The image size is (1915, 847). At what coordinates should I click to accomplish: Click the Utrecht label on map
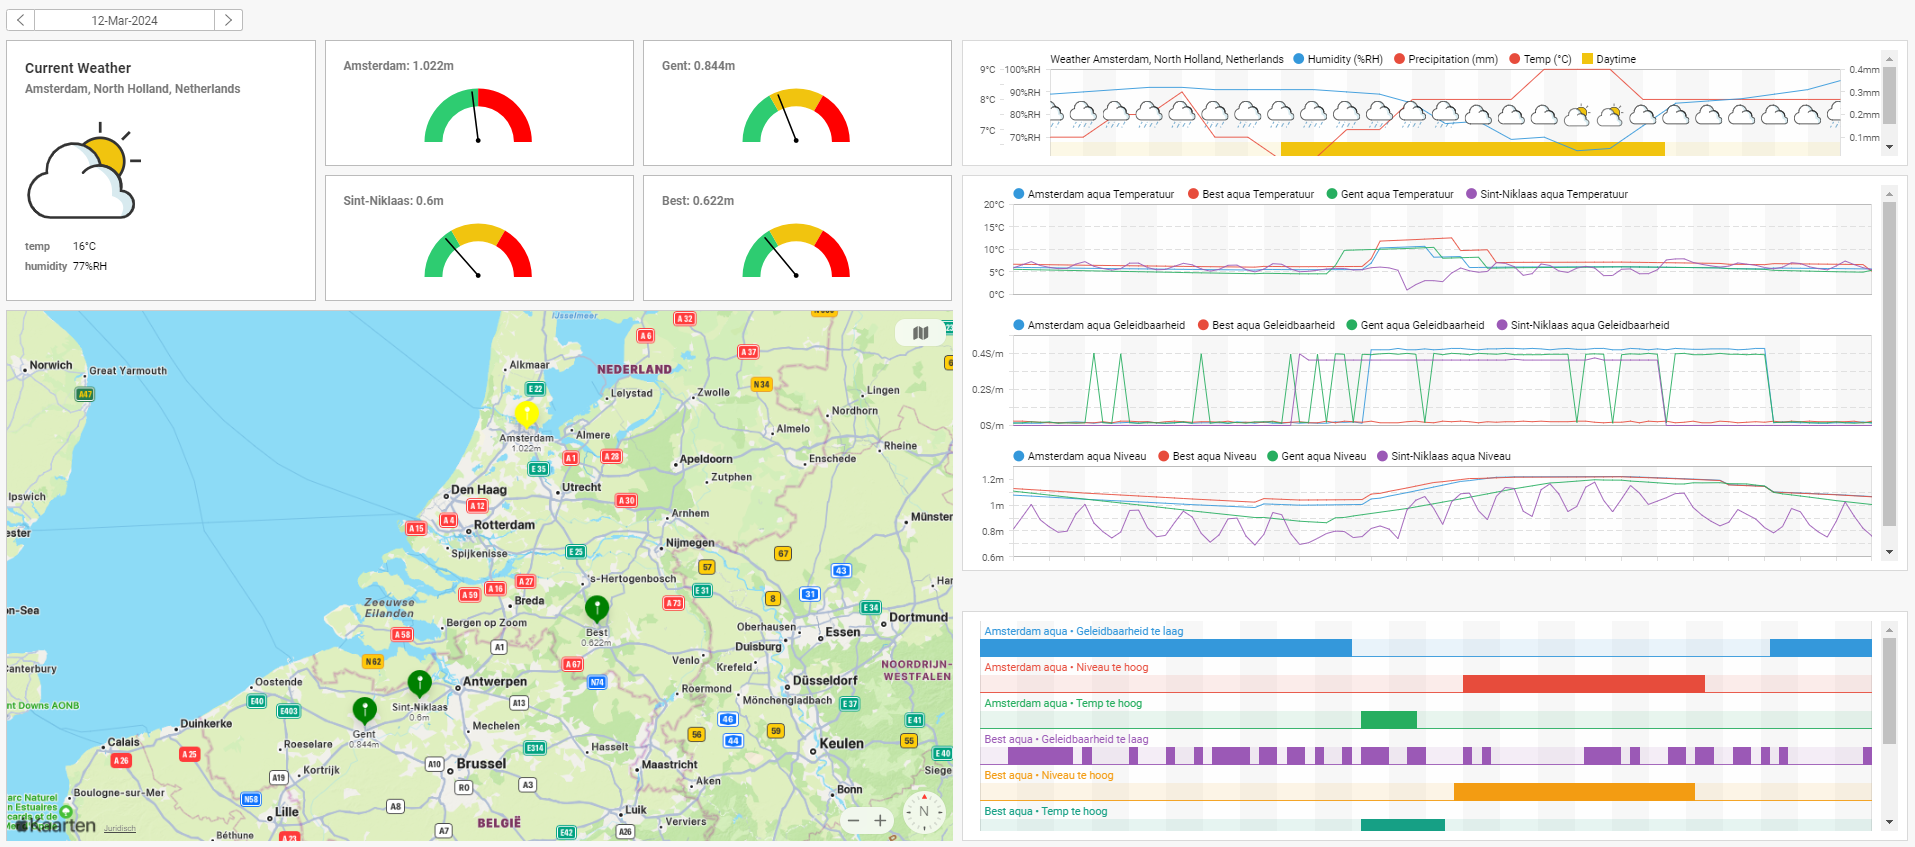581,488
